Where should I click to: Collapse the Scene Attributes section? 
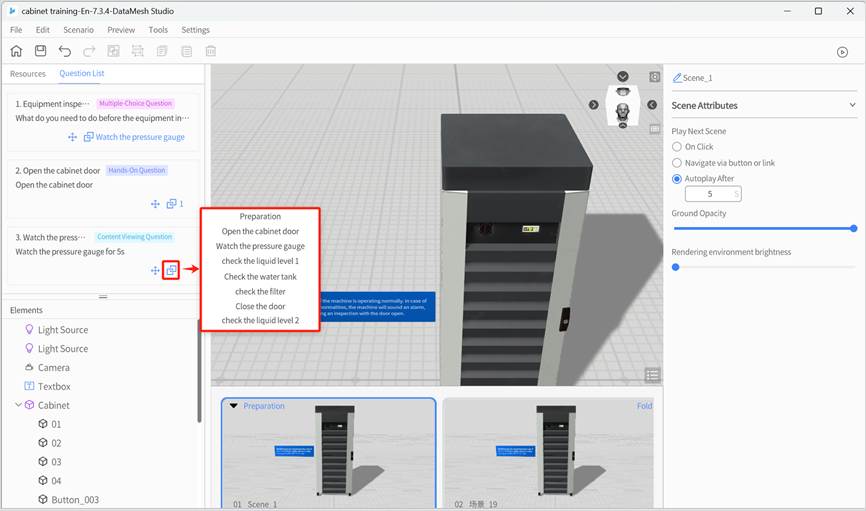click(x=852, y=105)
